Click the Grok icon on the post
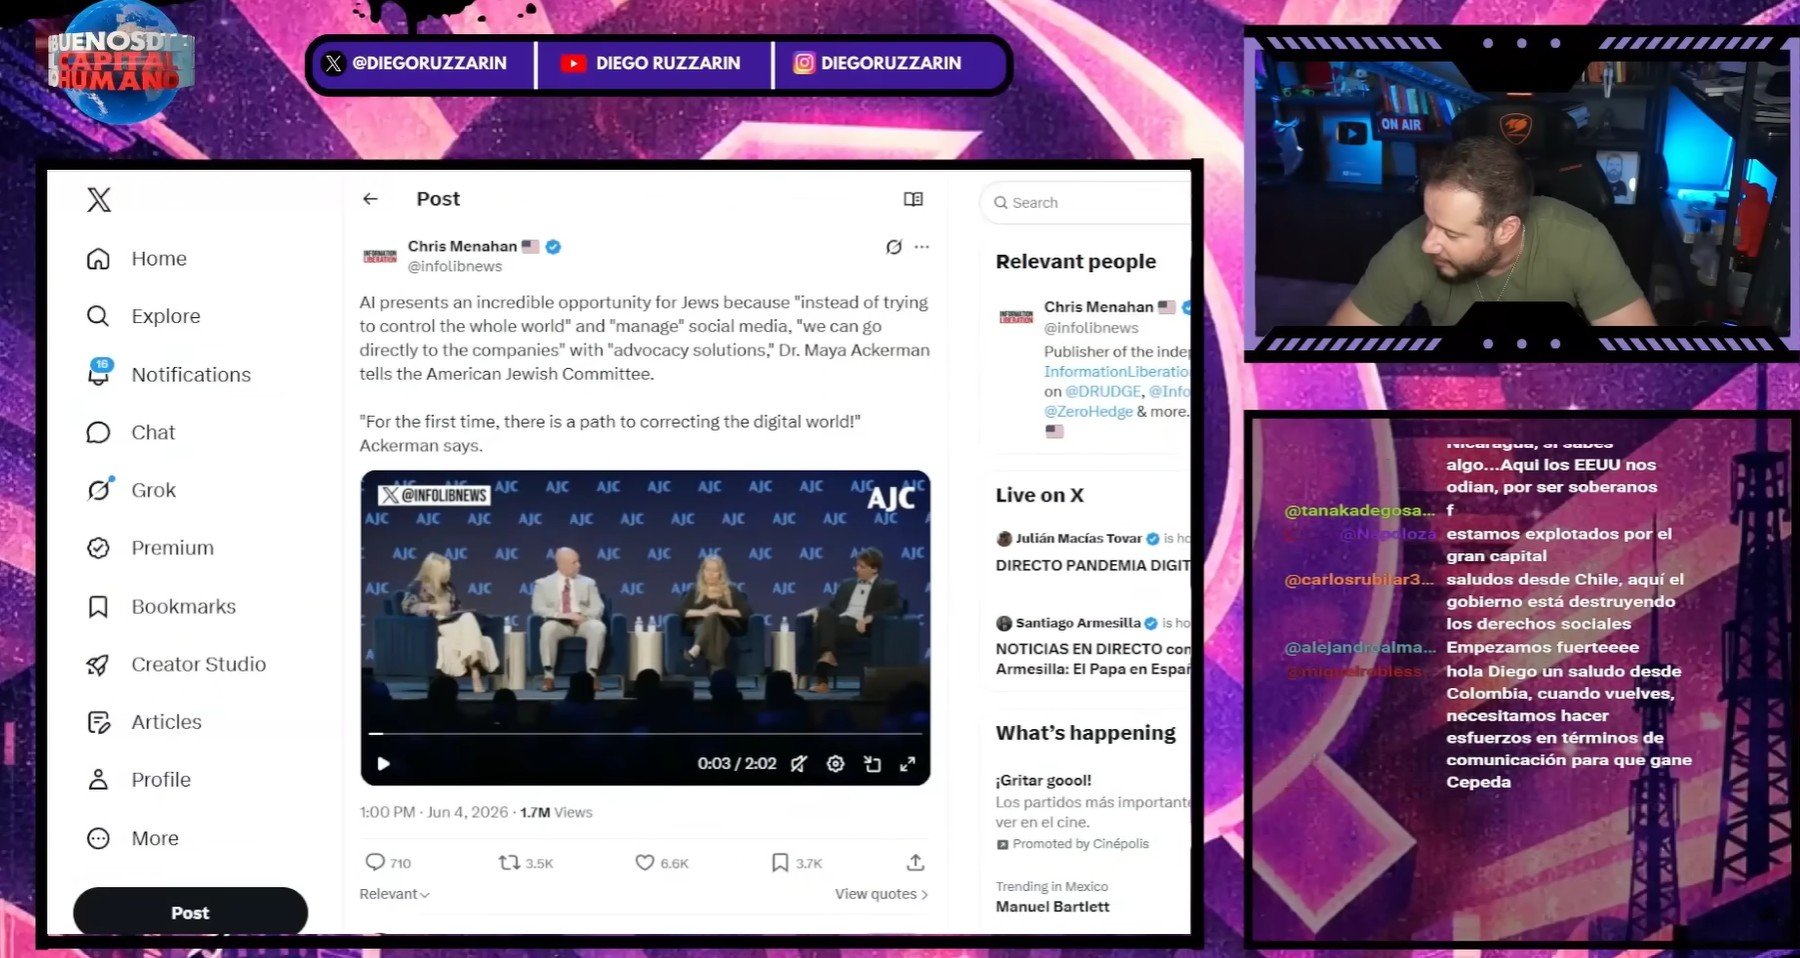 pyautogui.click(x=894, y=247)
